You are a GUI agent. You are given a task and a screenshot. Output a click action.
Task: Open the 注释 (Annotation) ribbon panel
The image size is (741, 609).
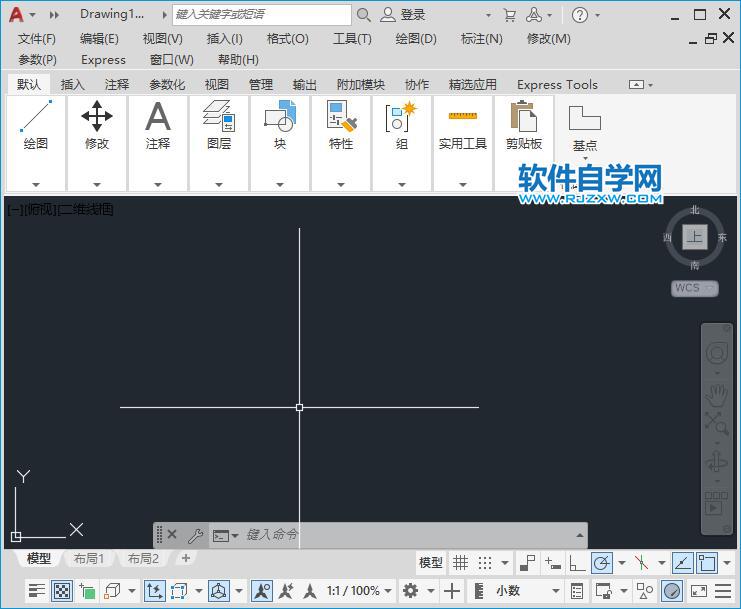point(158,125)
